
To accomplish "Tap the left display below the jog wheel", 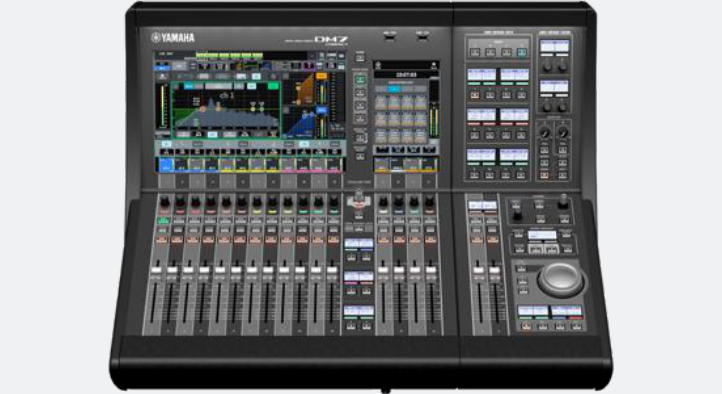I will point(533,311).
